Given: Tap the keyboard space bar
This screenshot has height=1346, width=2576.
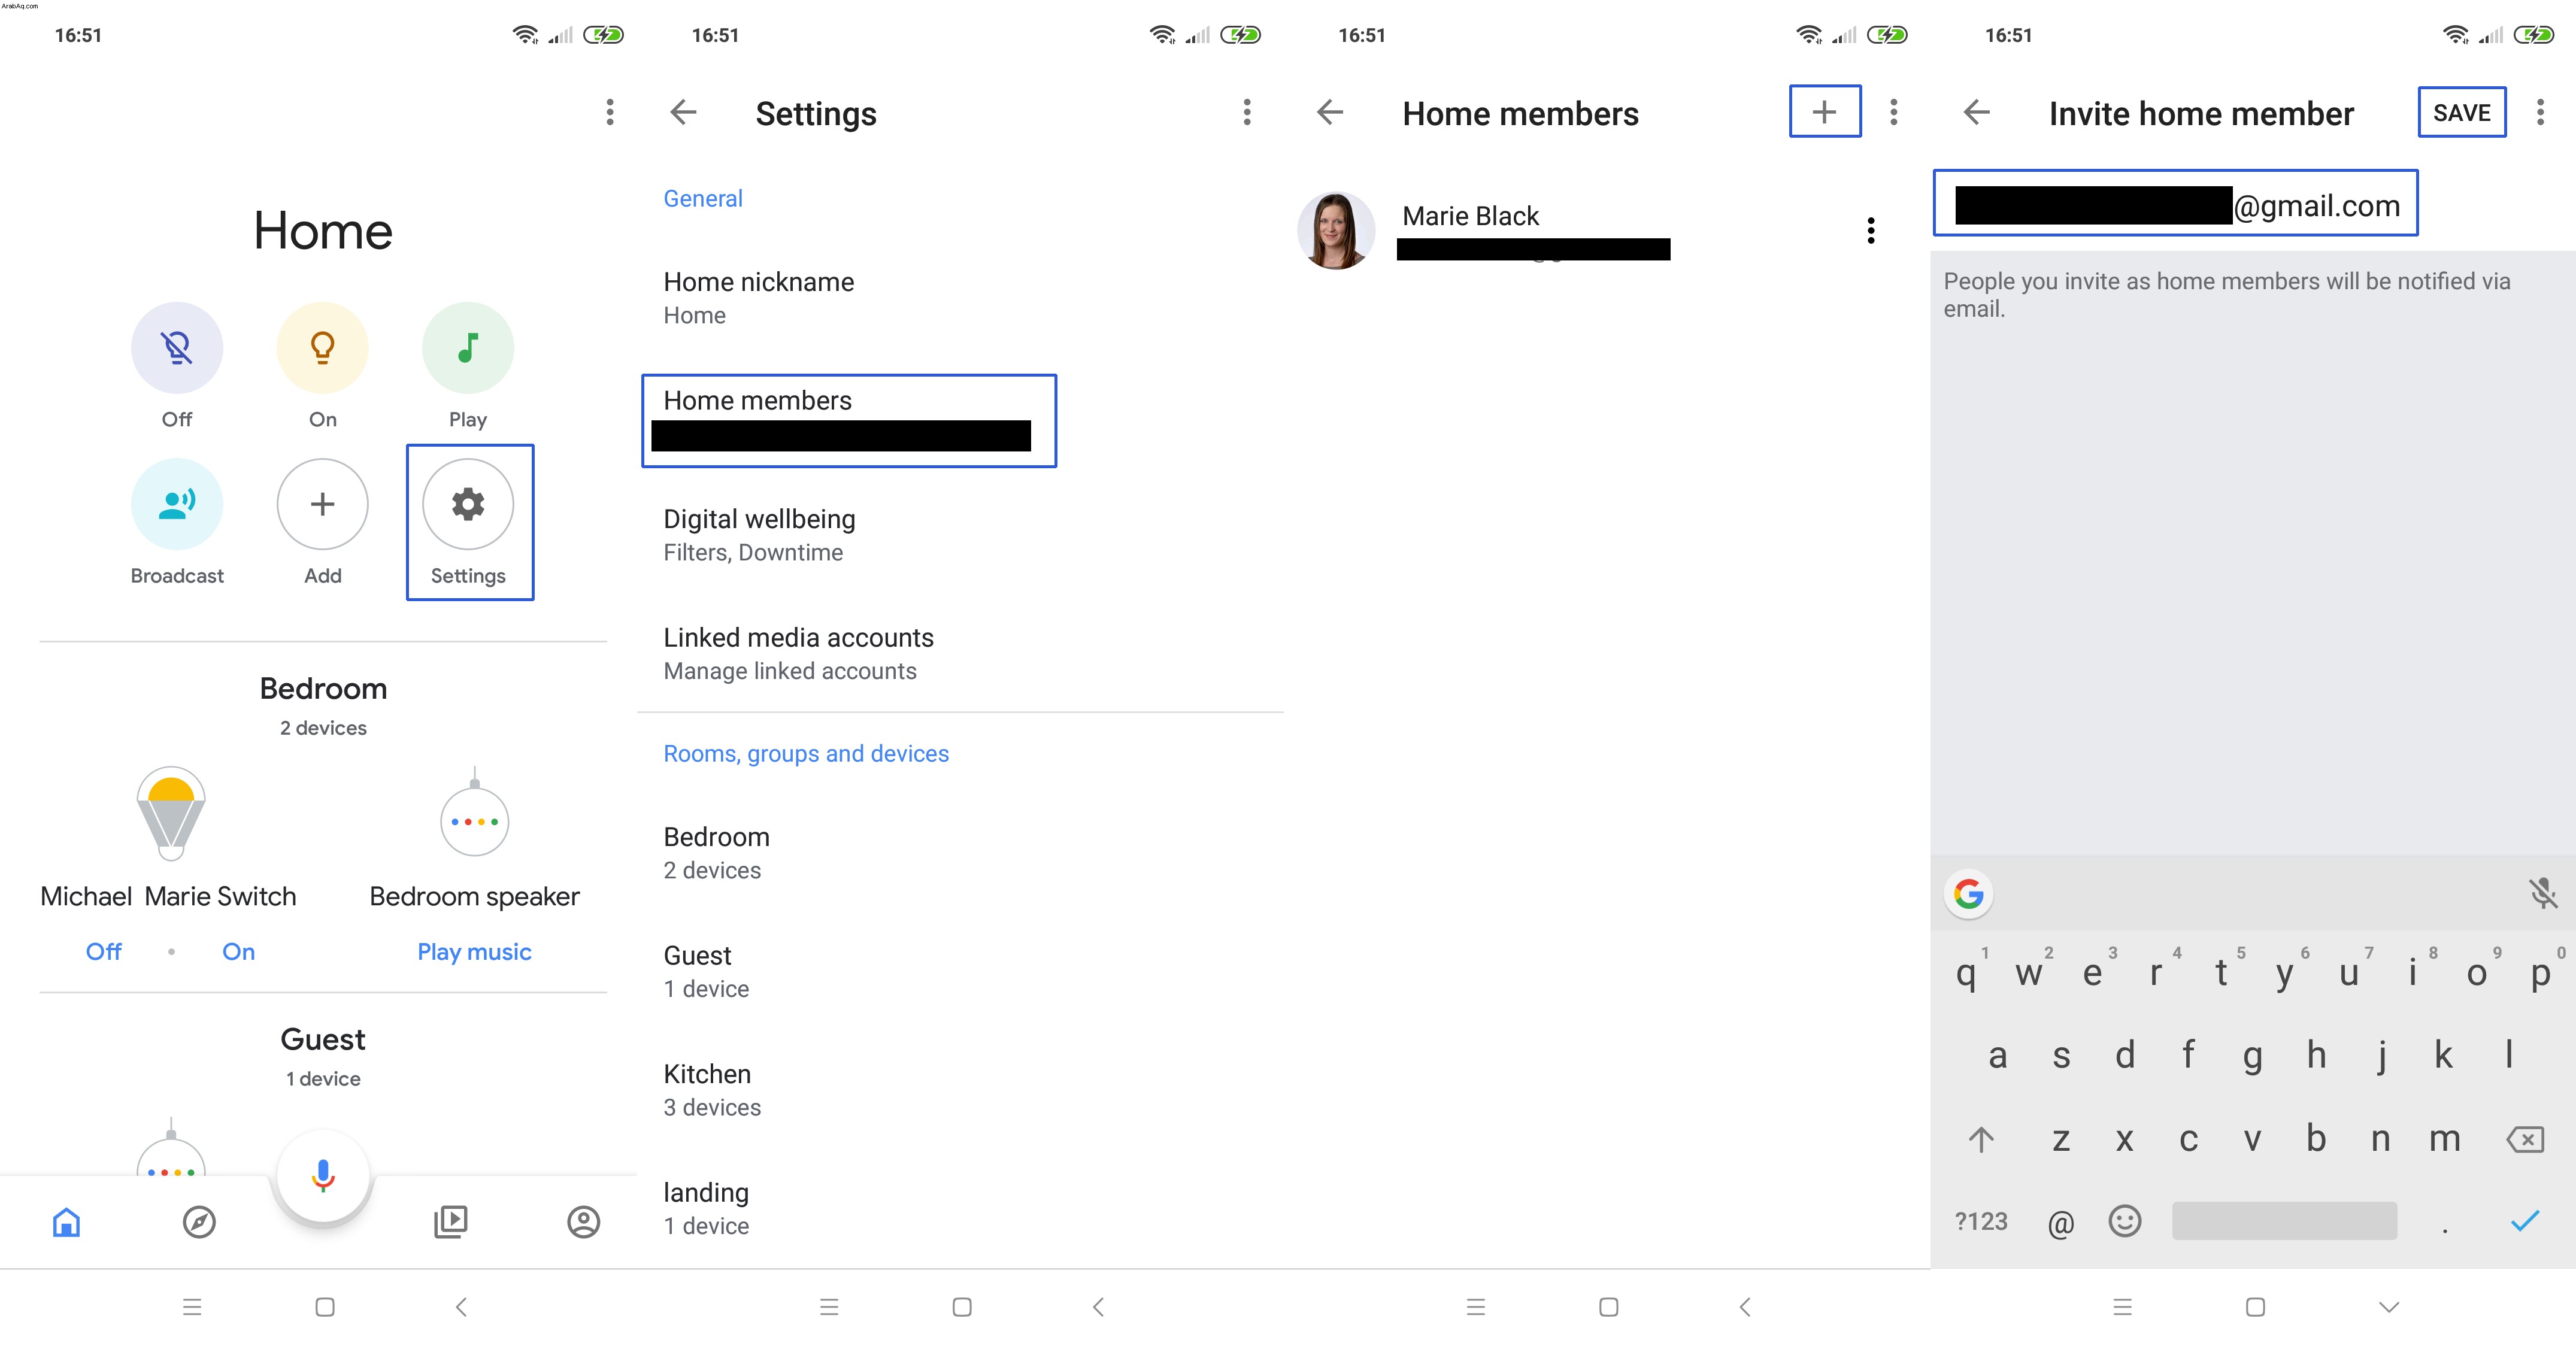Looking at the screenshot, I should tap(2284, 1221).
